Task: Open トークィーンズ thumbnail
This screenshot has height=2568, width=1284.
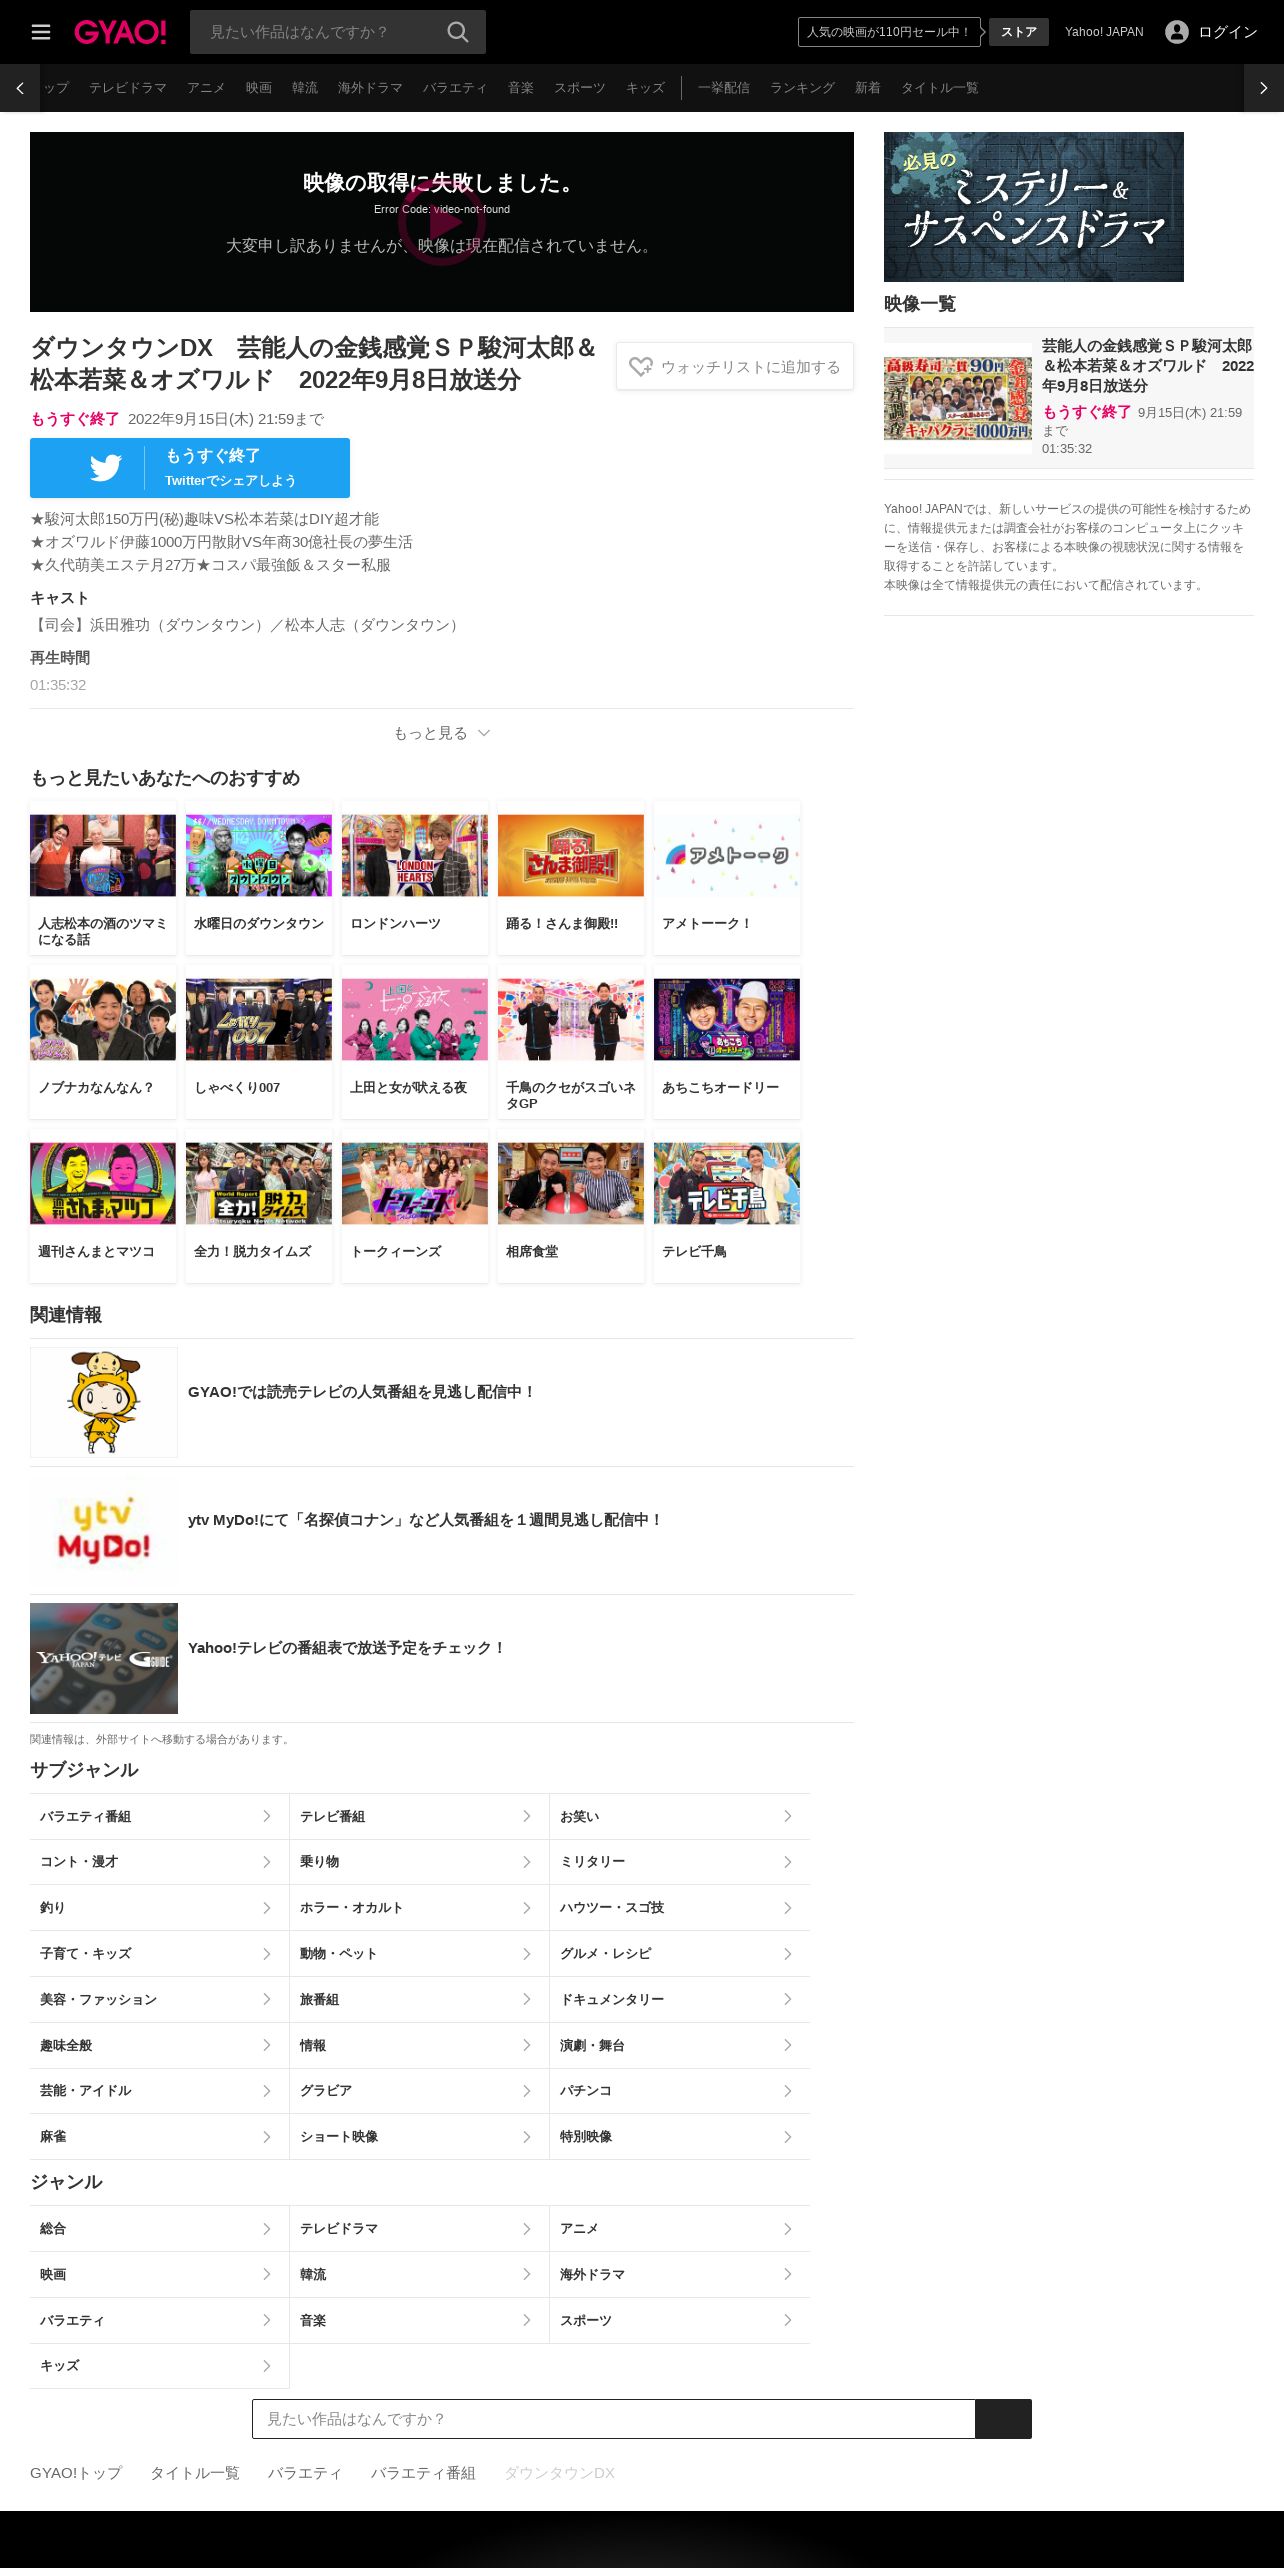Action: coord(415,1183)
